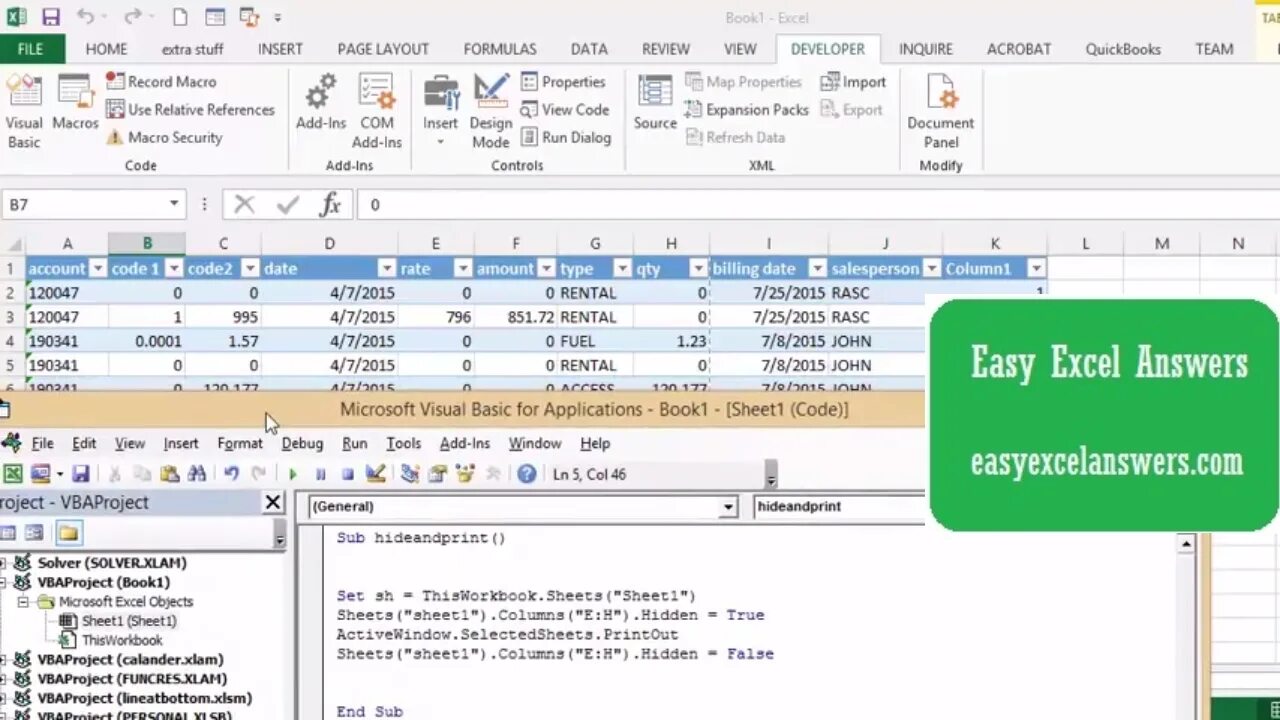
Task: Click View Microsoft Excel icon in VBA toolbar
Action: pyautogui.click(x=13, y=474)
